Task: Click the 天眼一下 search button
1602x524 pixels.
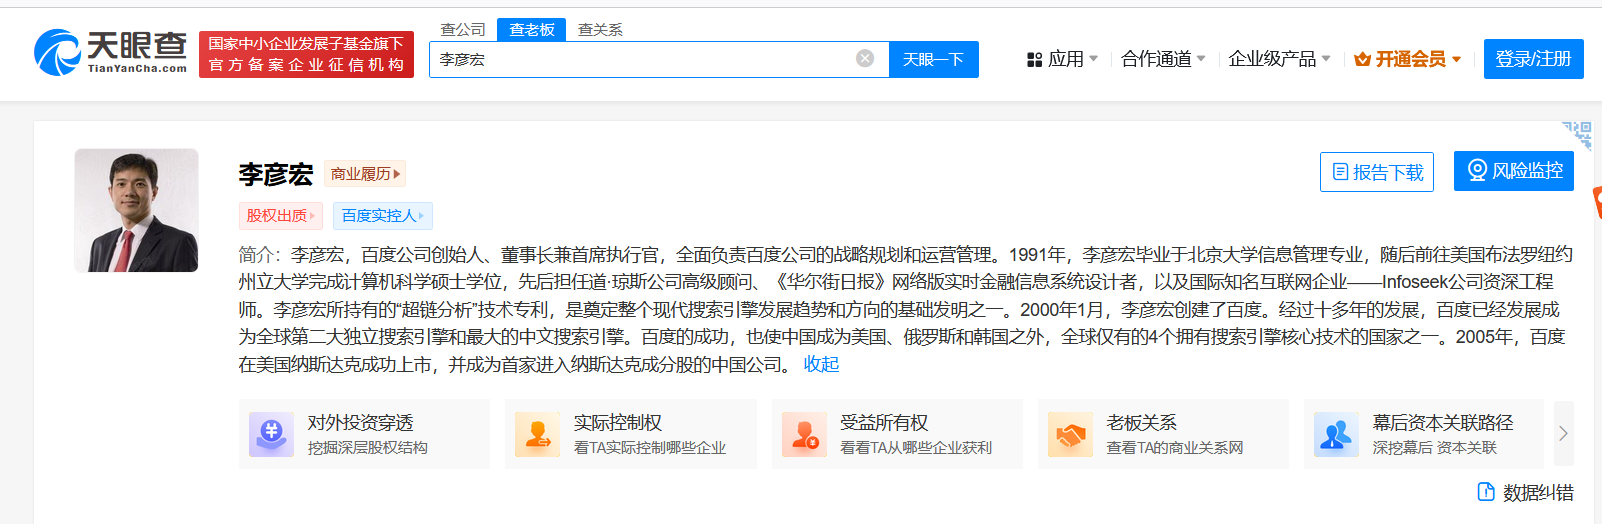Action: click(x=933, y=59)
